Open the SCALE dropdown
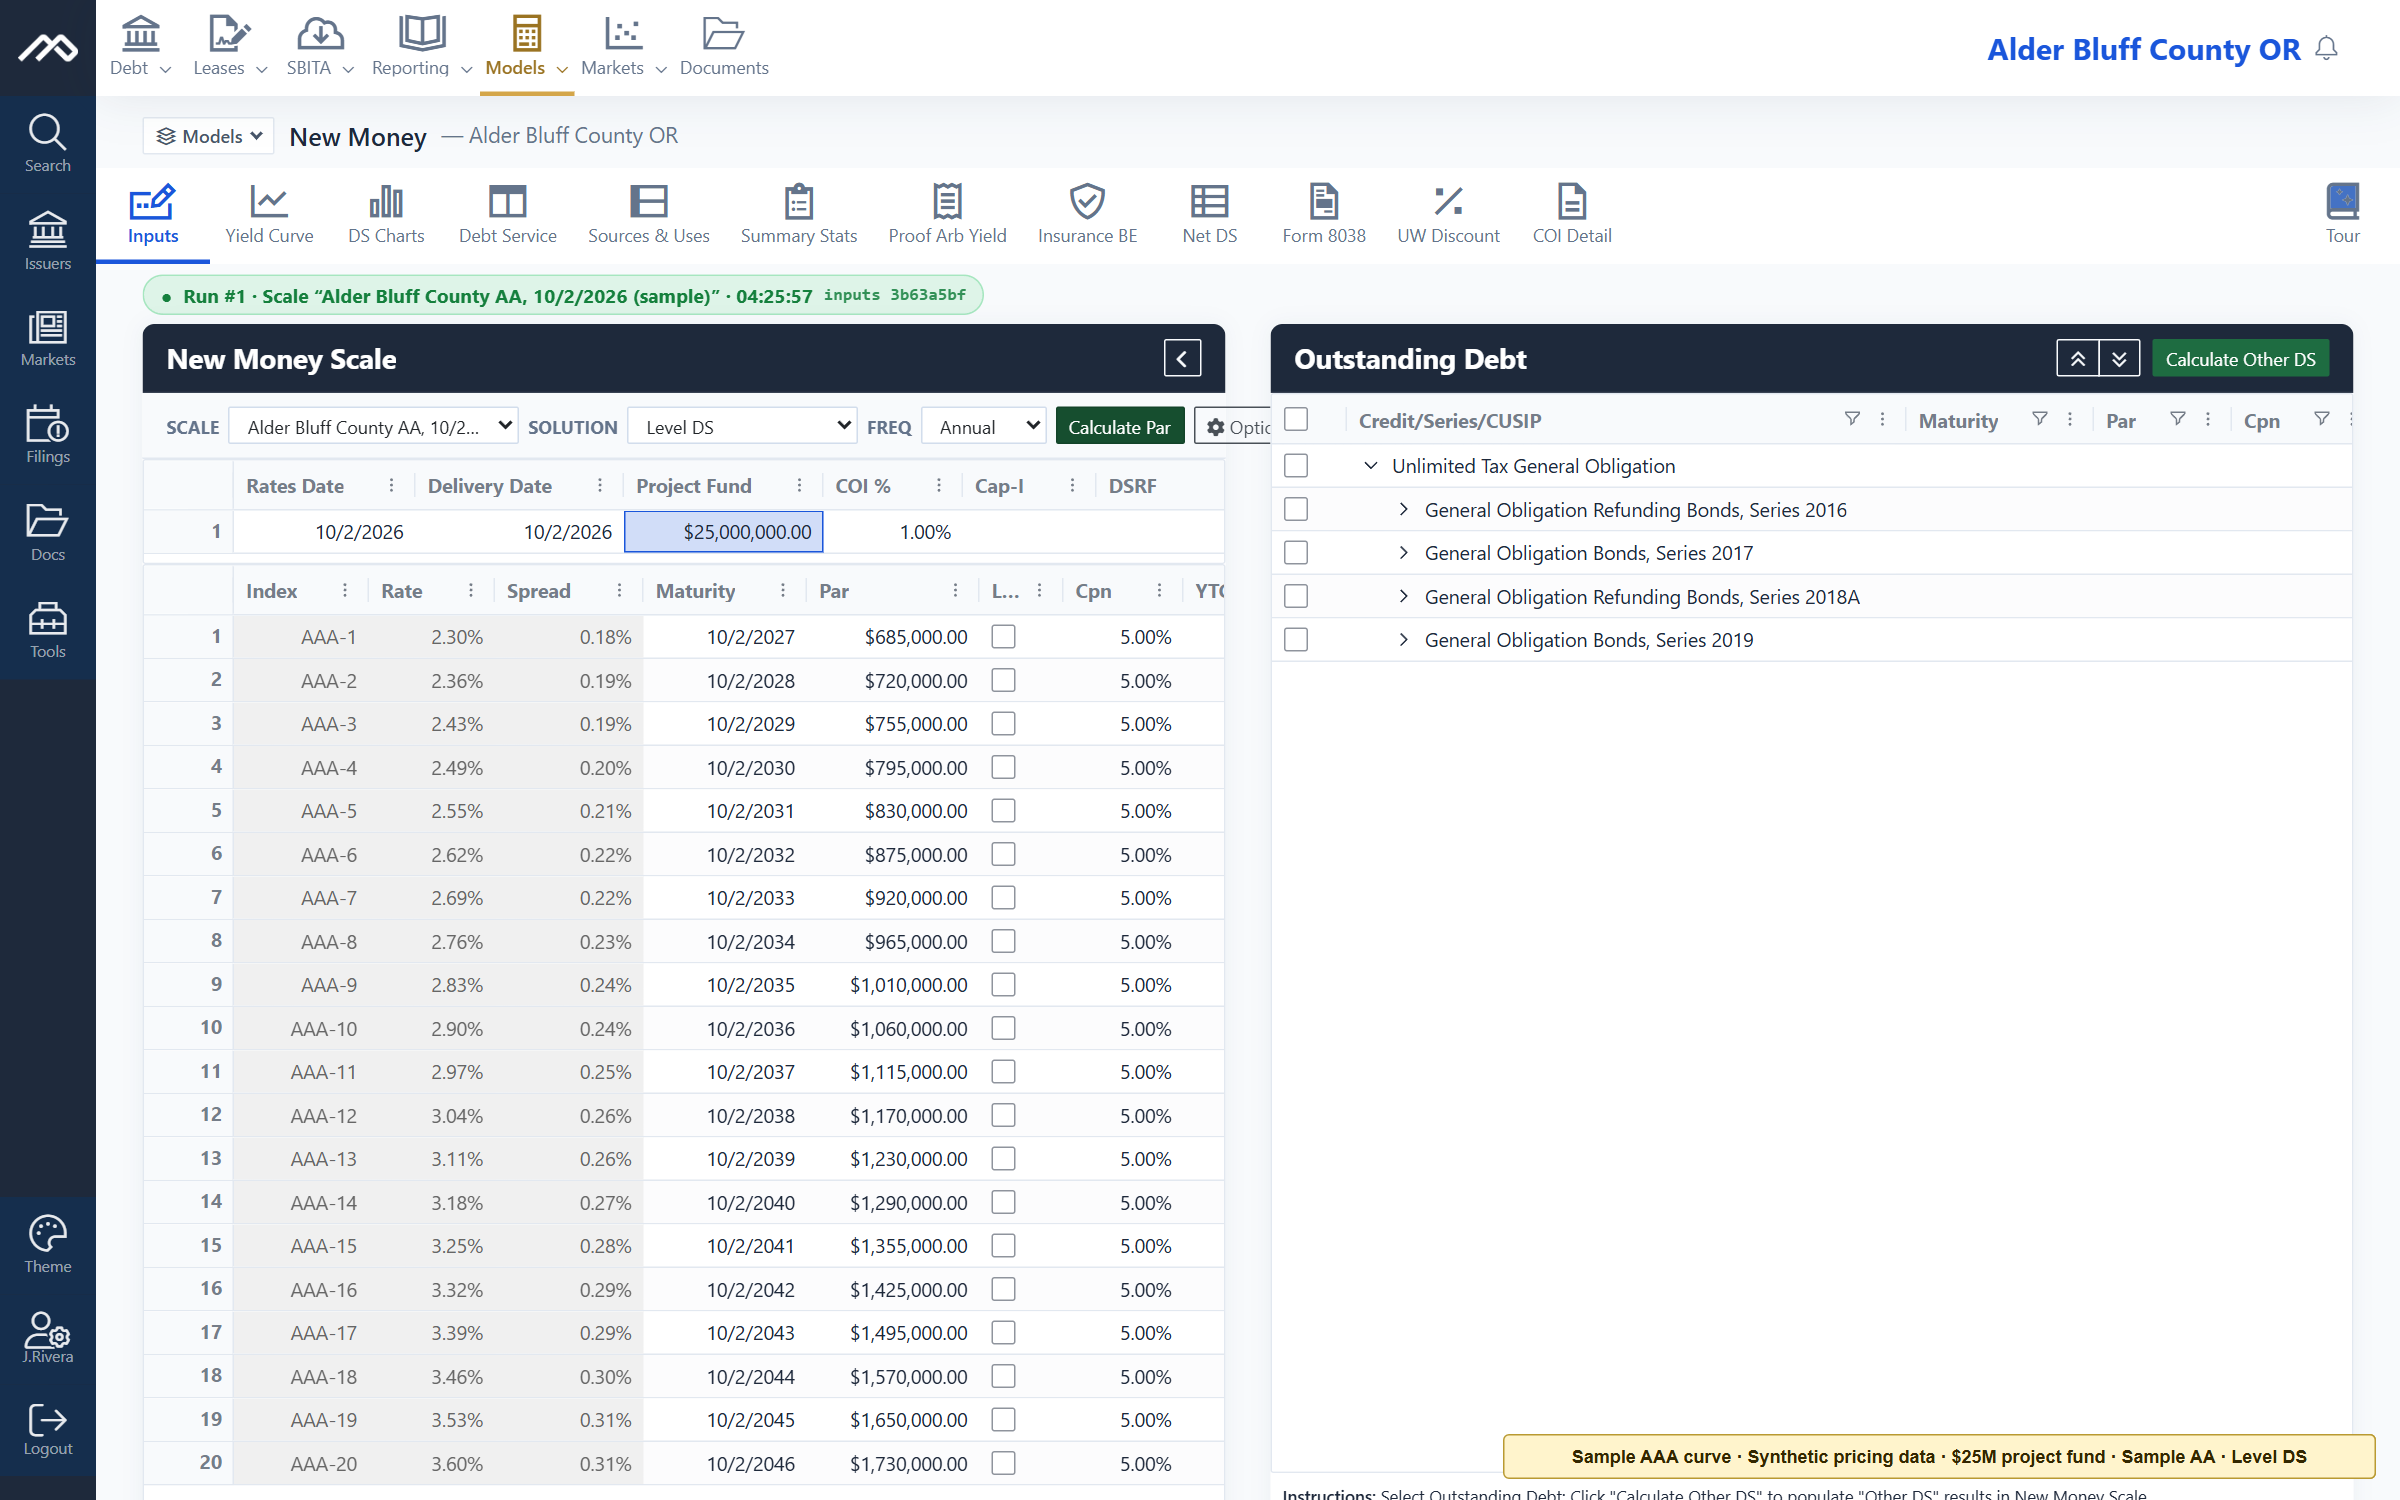The width and height of the screenshot is (2400, 1500). pos(373,427)
